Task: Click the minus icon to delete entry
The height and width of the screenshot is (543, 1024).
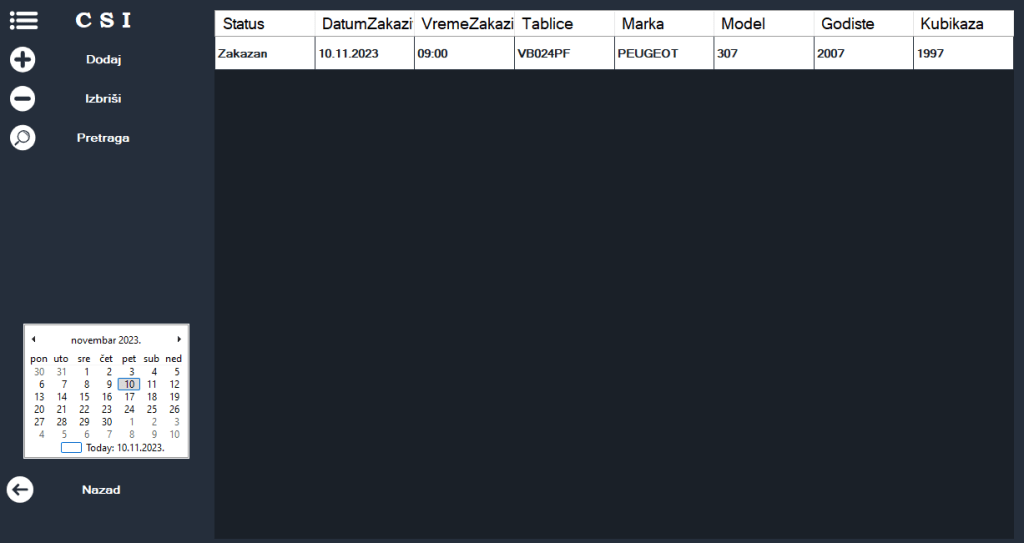Action: pos(22,99)
